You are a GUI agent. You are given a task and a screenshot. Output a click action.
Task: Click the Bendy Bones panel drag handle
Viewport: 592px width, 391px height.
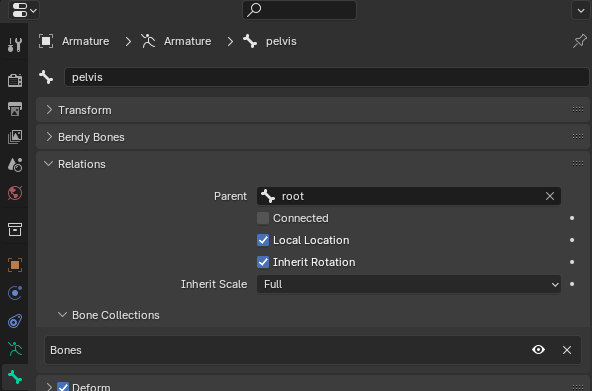coord(578,137)
